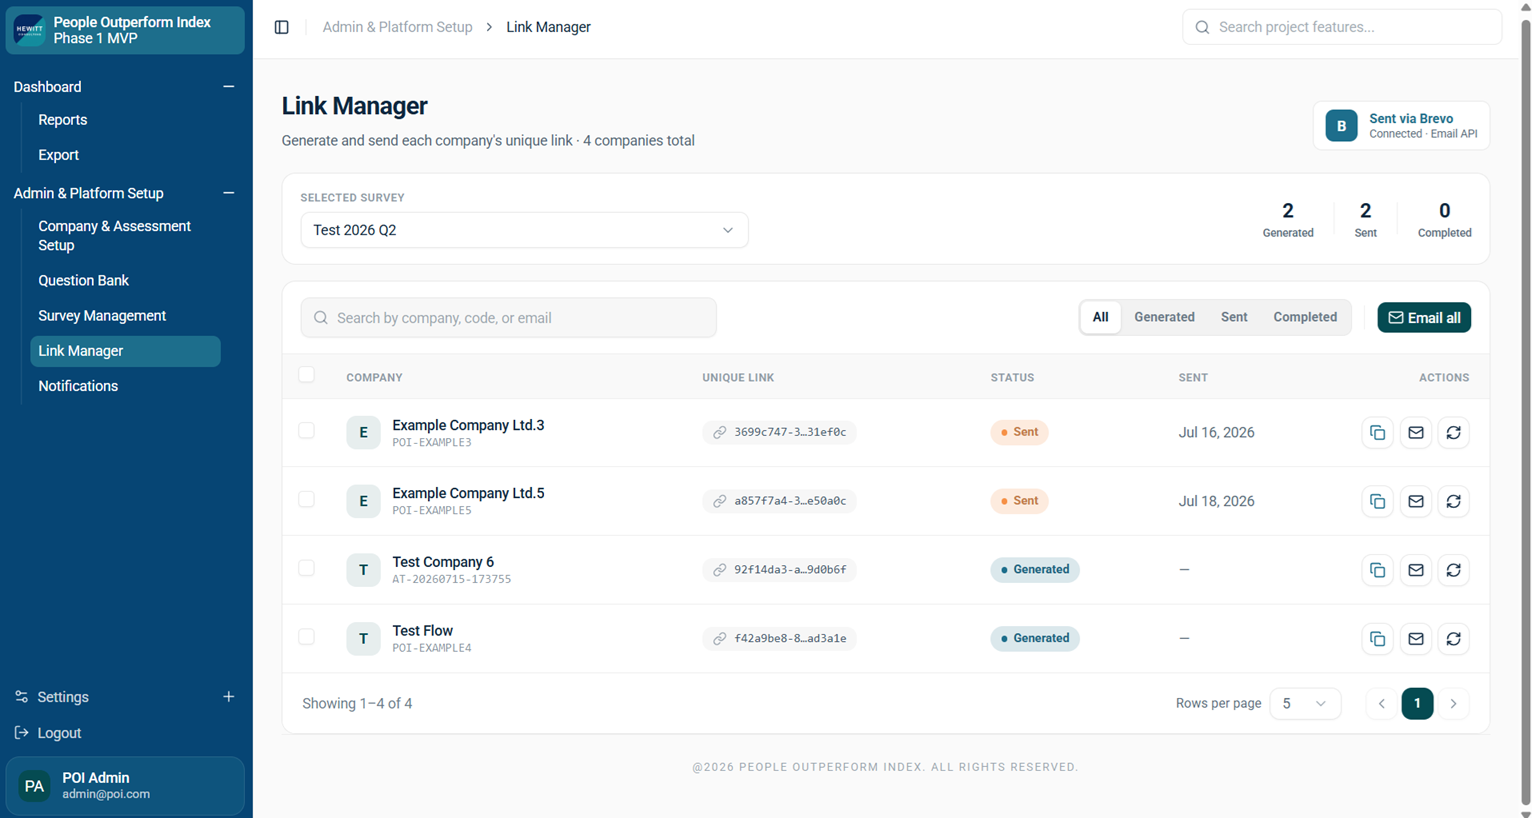Copy link for Example Company Ltd.3
Image resolution: width=1532 pixels, height=818 pixels.
click(x=1377, y=432)
